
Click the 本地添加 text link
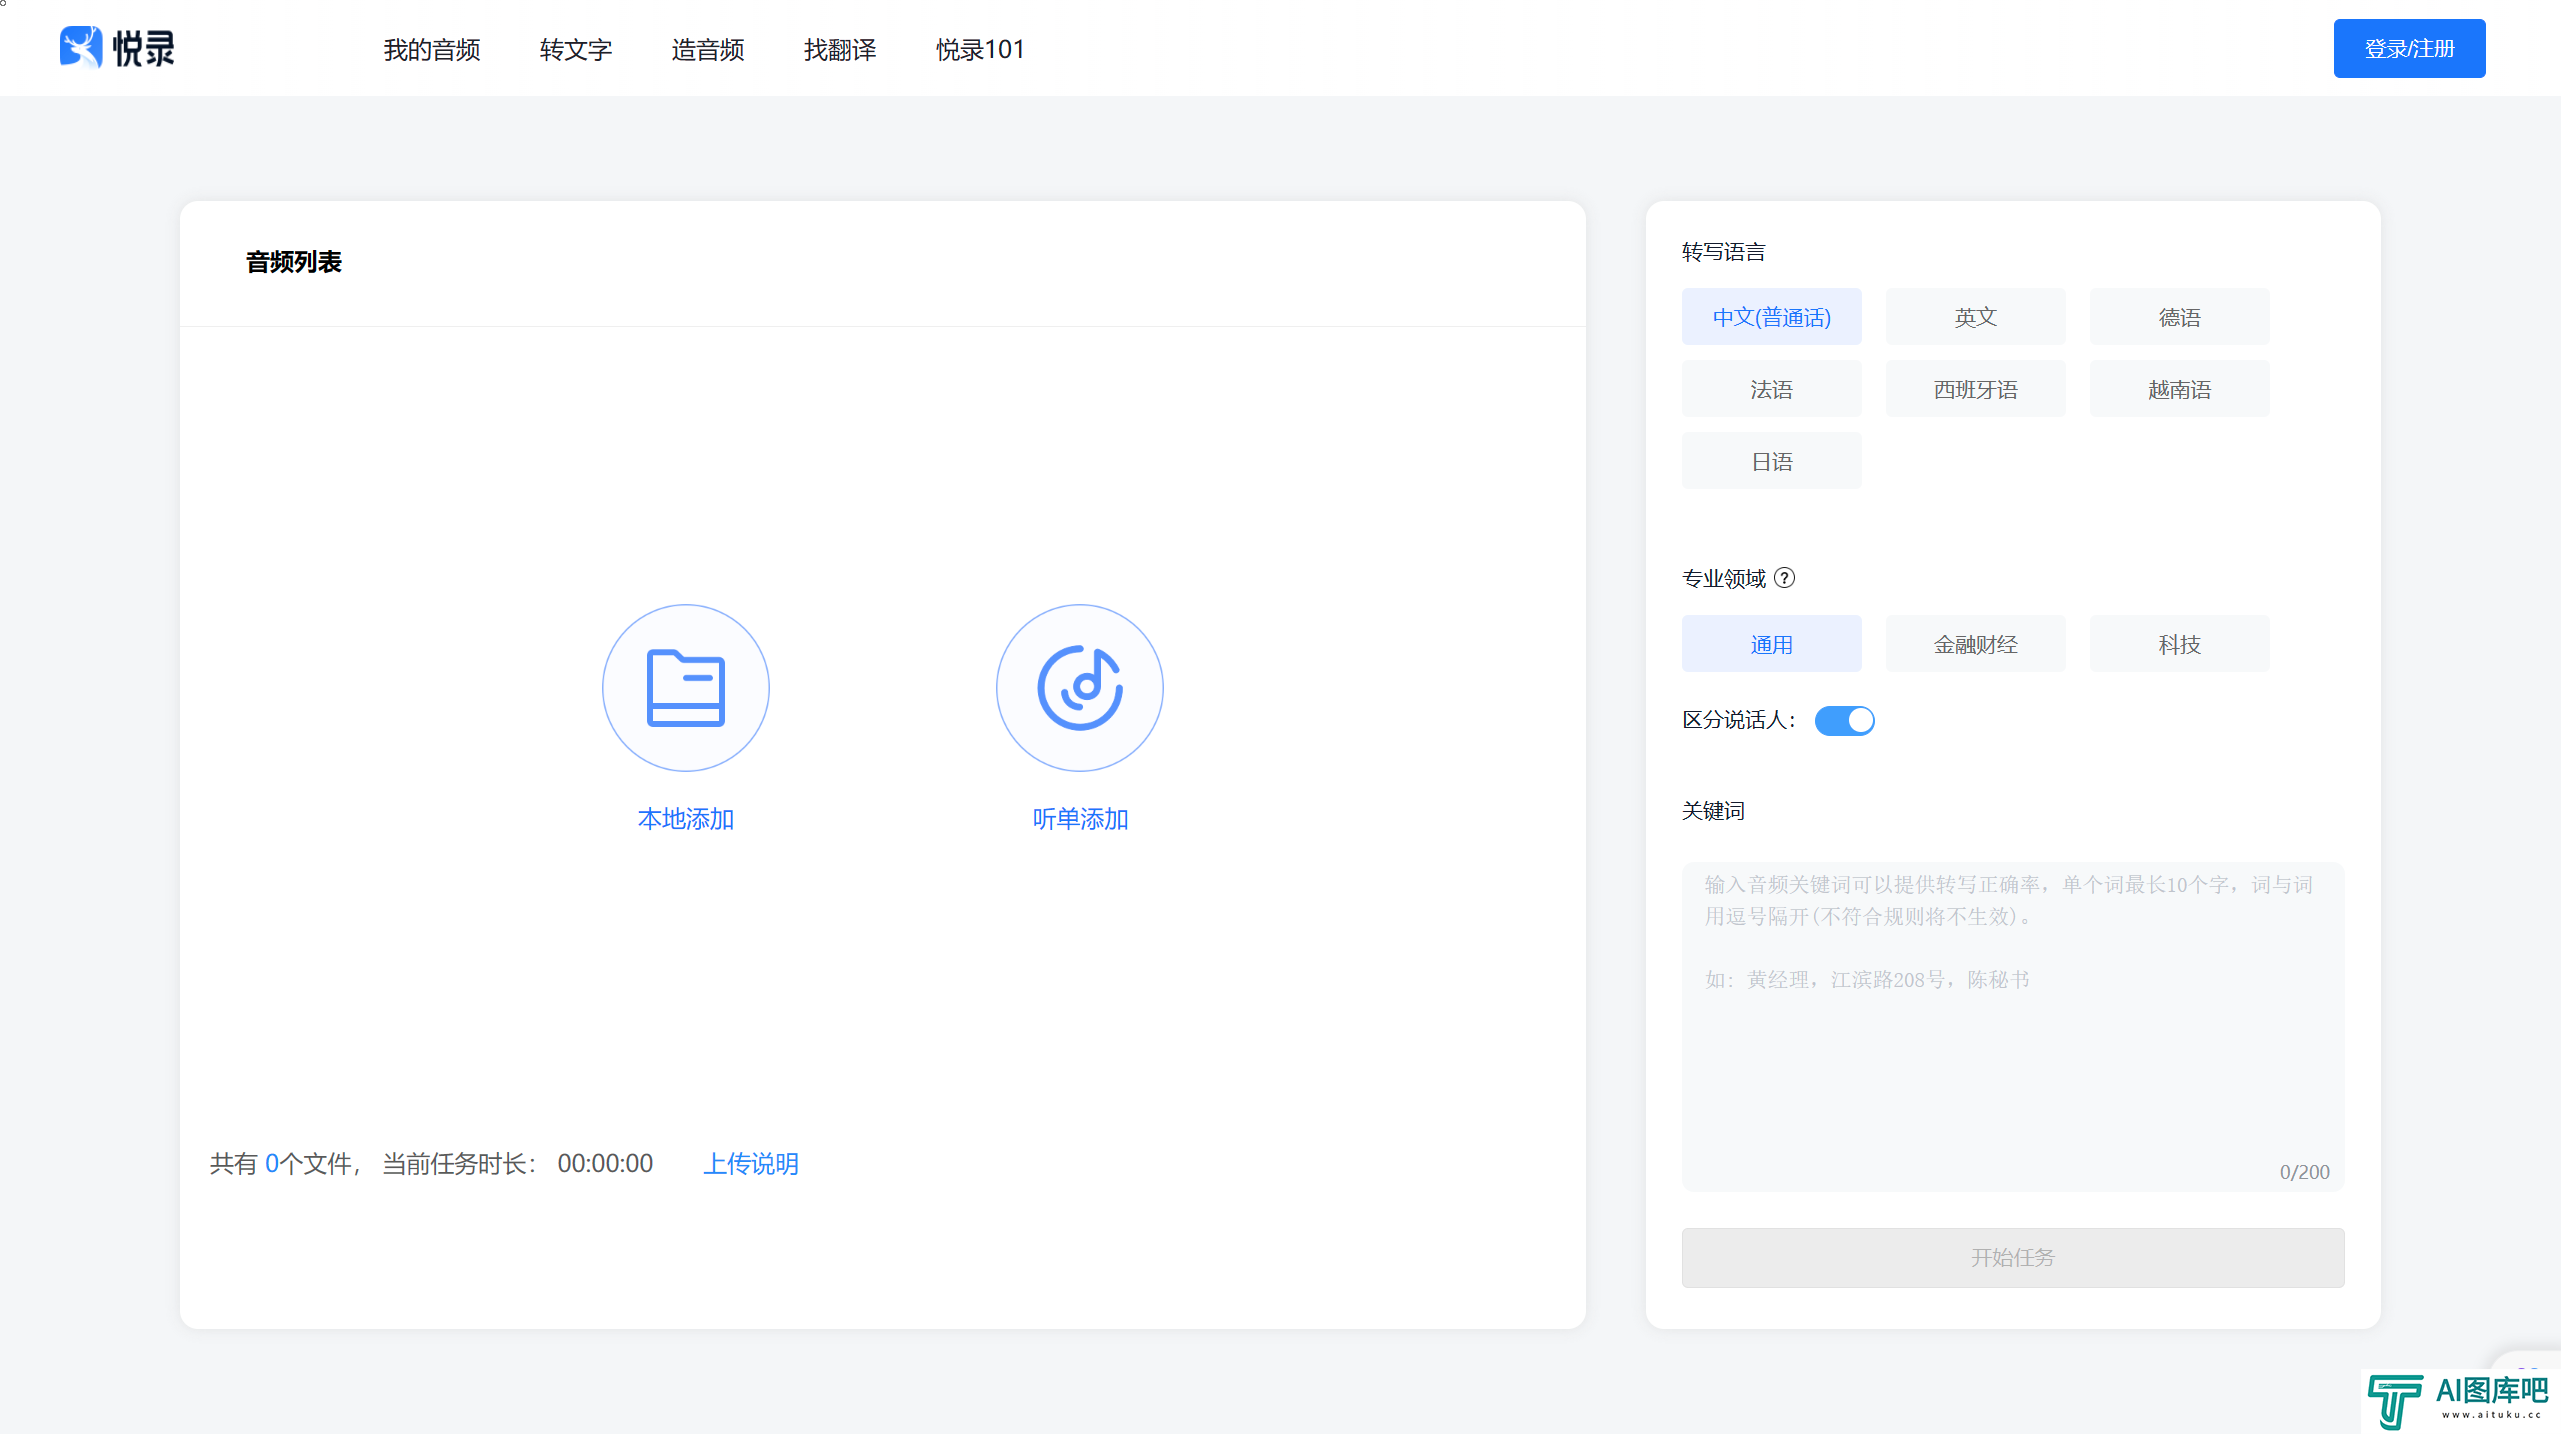point(685,819)
